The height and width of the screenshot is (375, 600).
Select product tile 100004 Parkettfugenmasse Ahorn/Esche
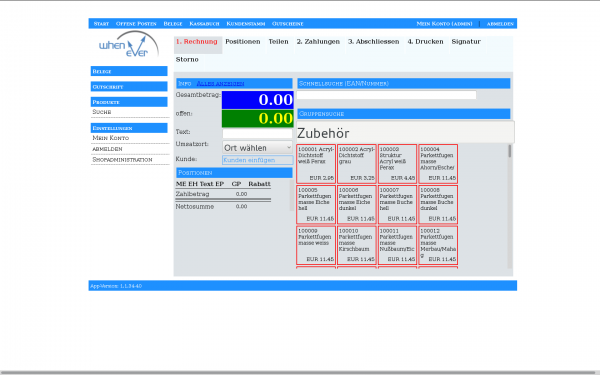(x=438, y=164)
